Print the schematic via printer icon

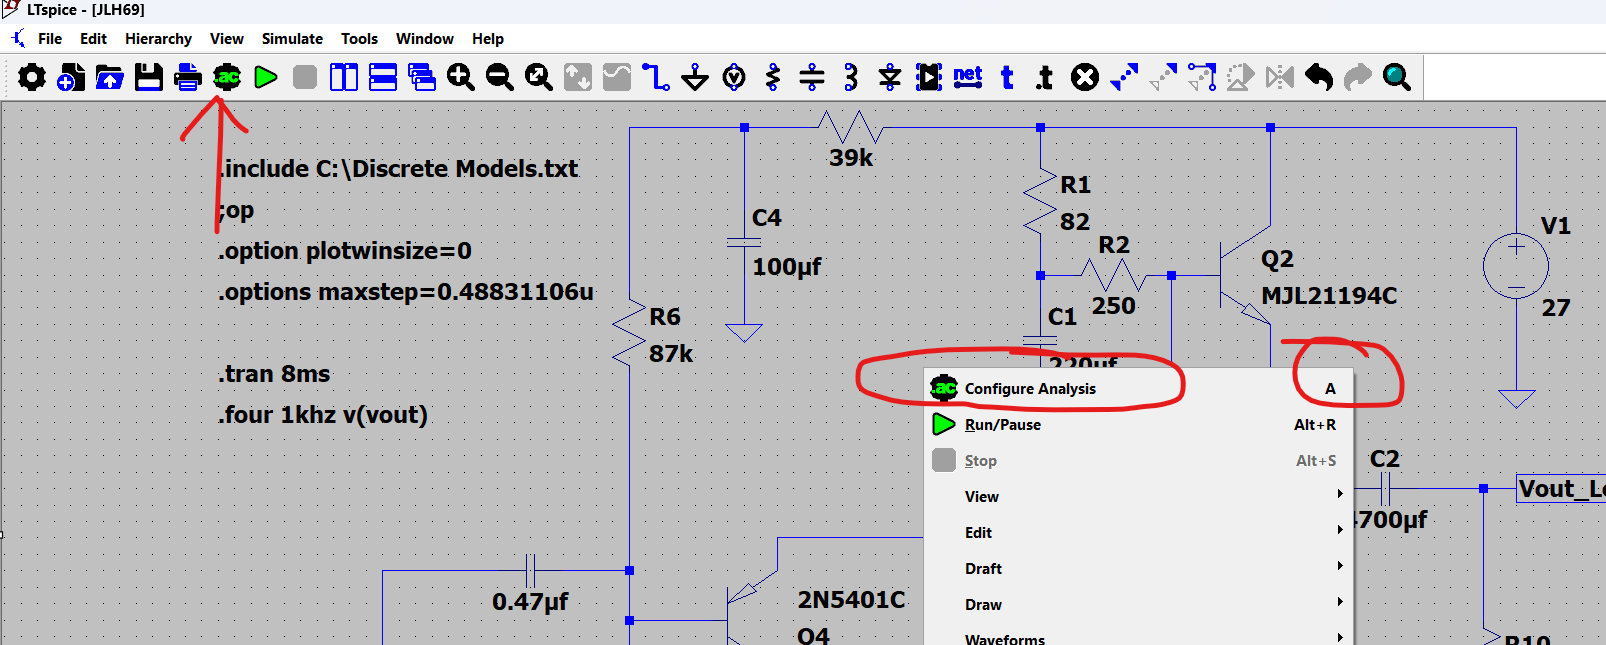[x=188, y=77]
